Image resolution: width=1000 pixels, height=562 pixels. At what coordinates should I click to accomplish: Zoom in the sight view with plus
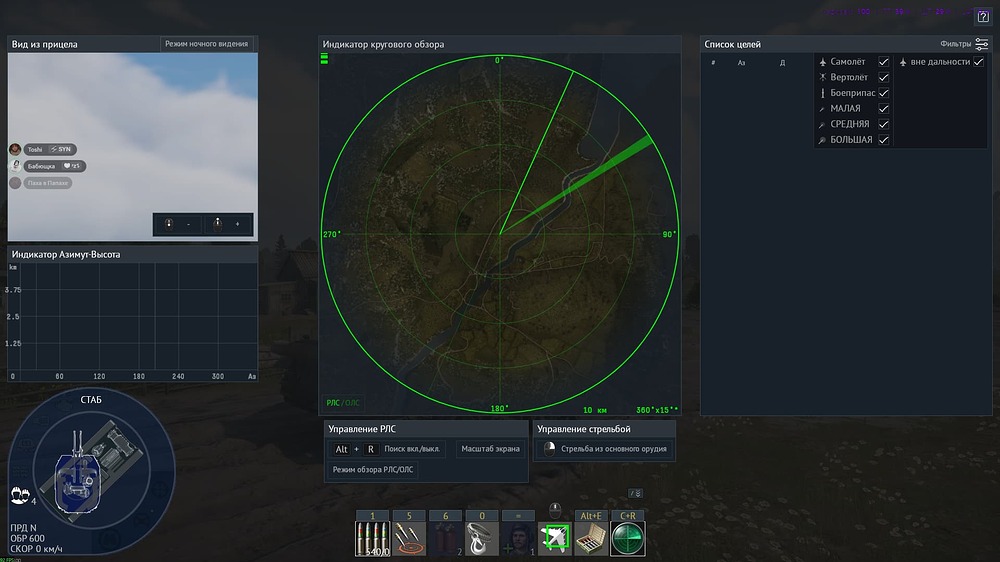coord(228,224)
